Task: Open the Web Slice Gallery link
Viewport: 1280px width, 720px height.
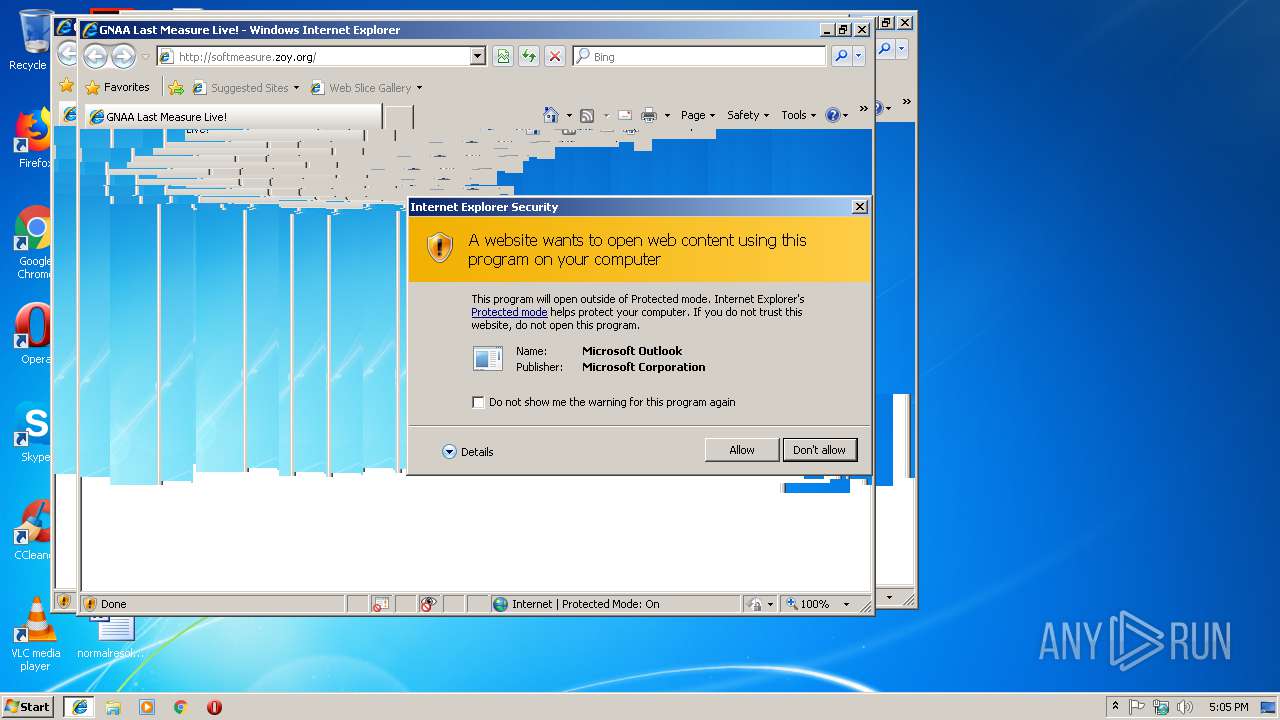Action: point(366,88)
